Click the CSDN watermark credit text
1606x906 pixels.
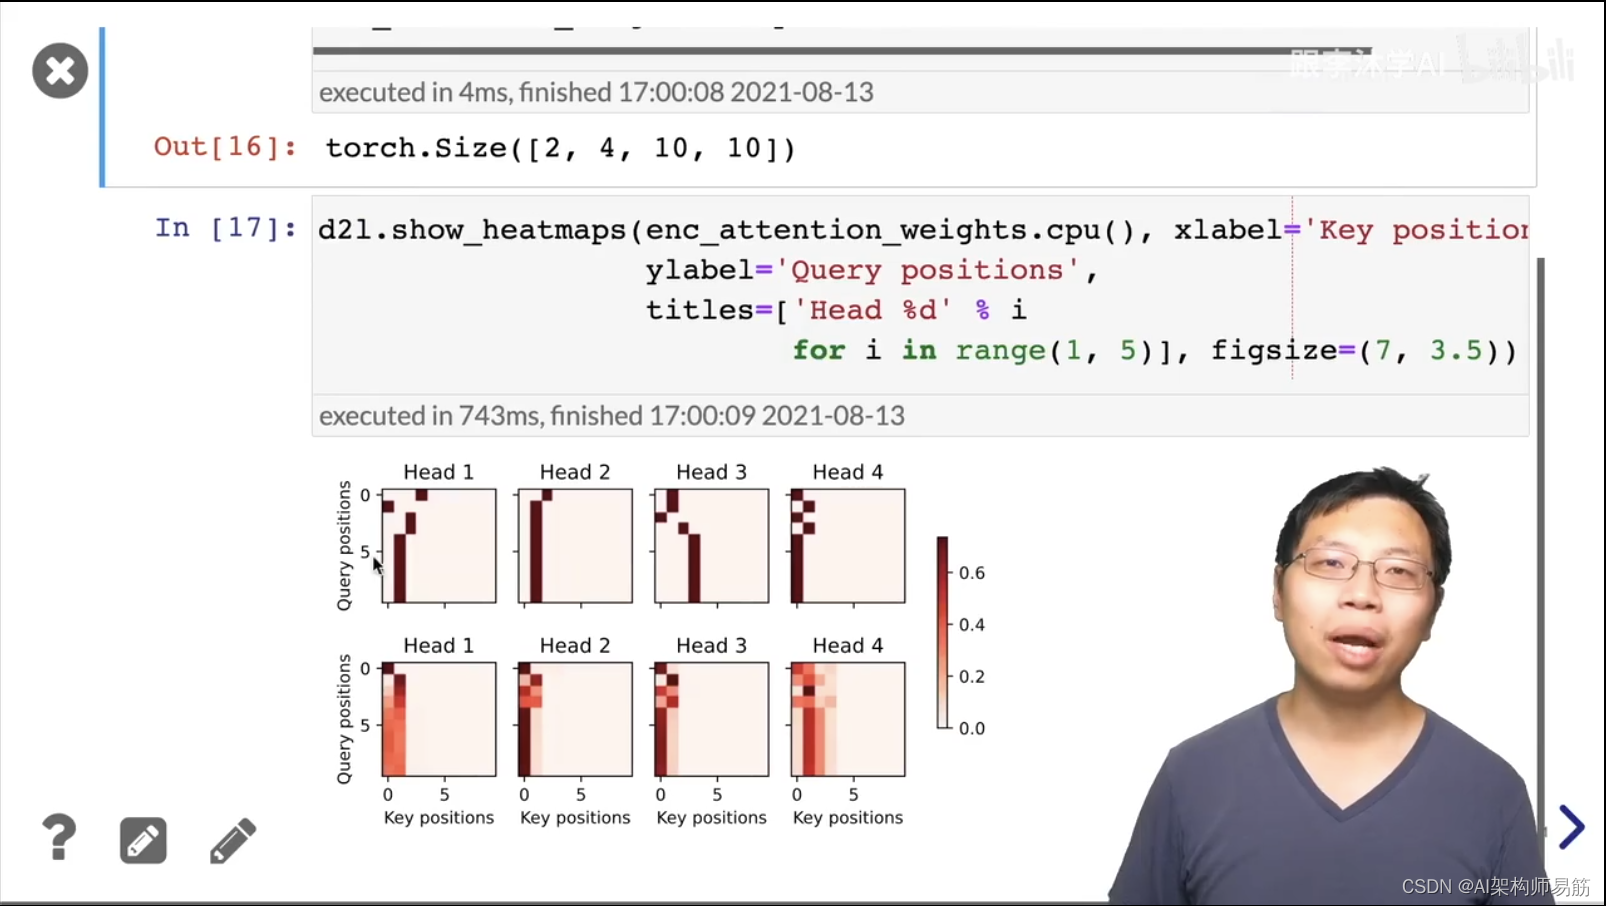click(x=1495, y=886)
